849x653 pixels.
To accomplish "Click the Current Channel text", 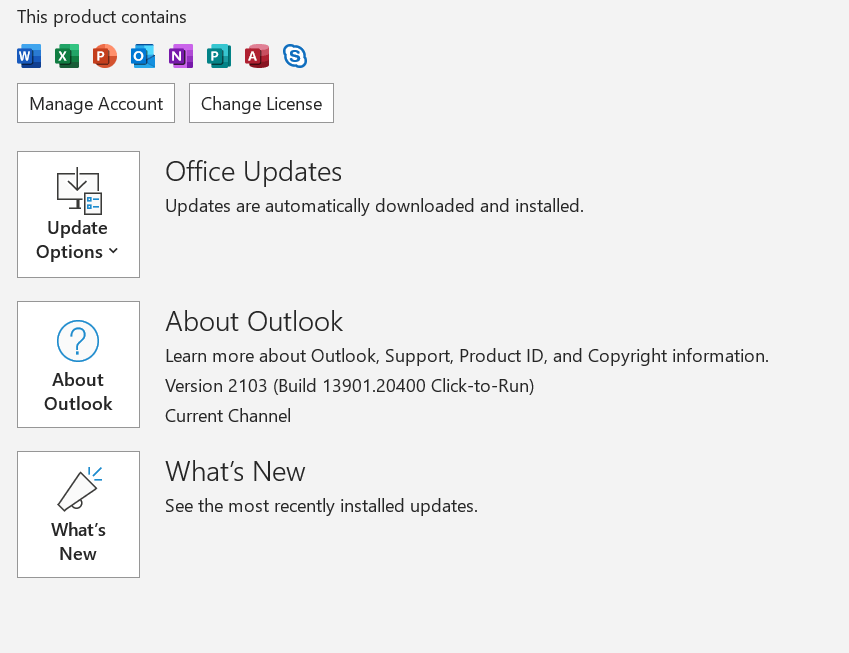I will click(x=228, y=416).
